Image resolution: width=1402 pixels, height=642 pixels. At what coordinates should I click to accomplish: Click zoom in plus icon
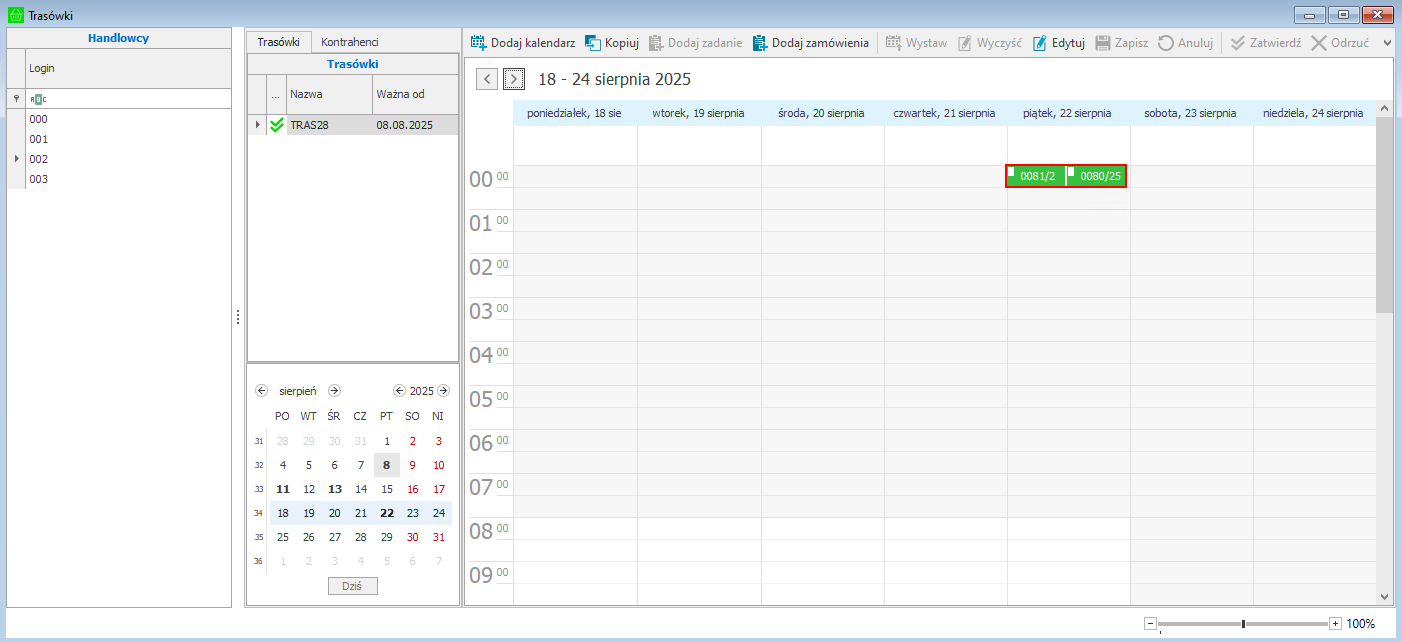point(1335,624)
